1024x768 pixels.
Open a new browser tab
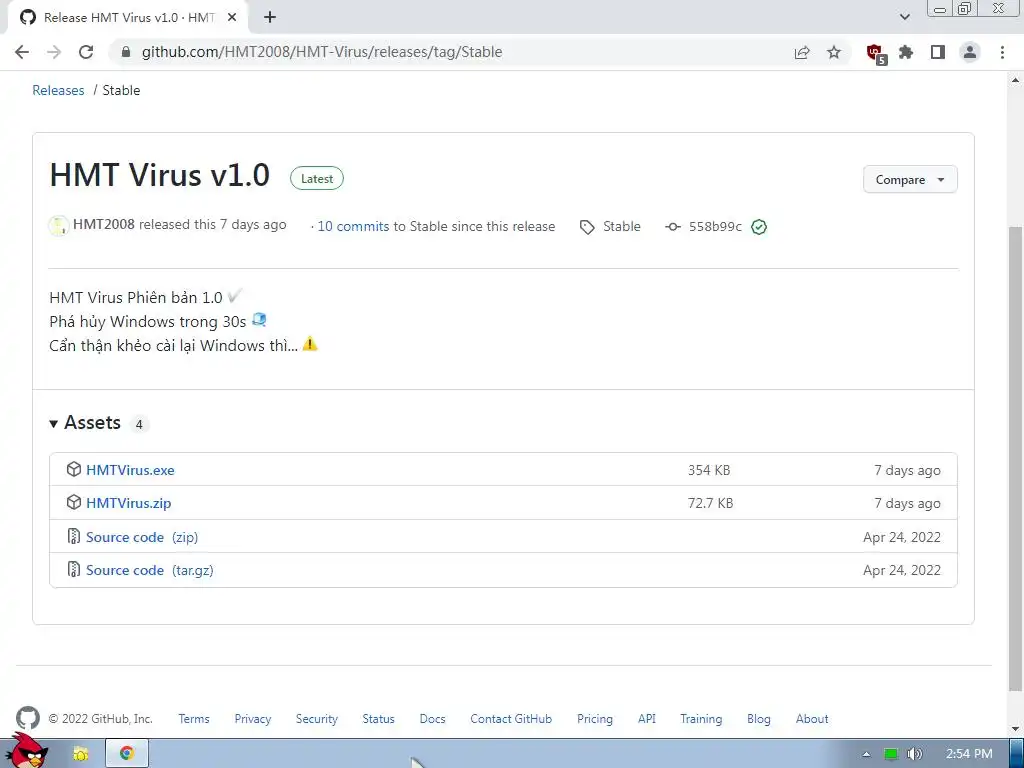(270, 18)
